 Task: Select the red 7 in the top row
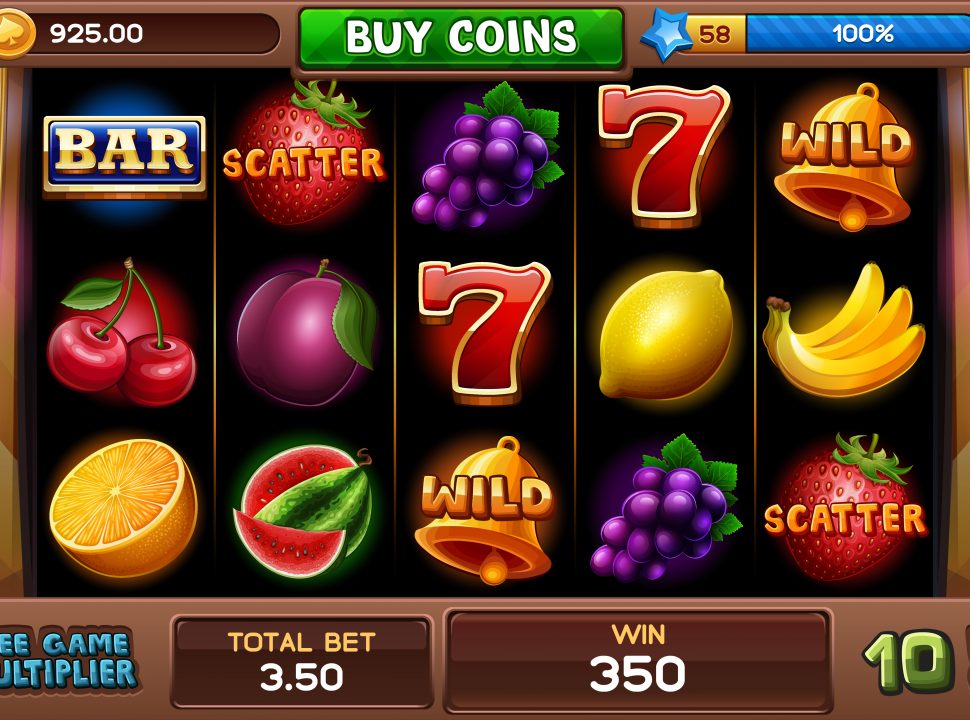(x=664, y=155)
